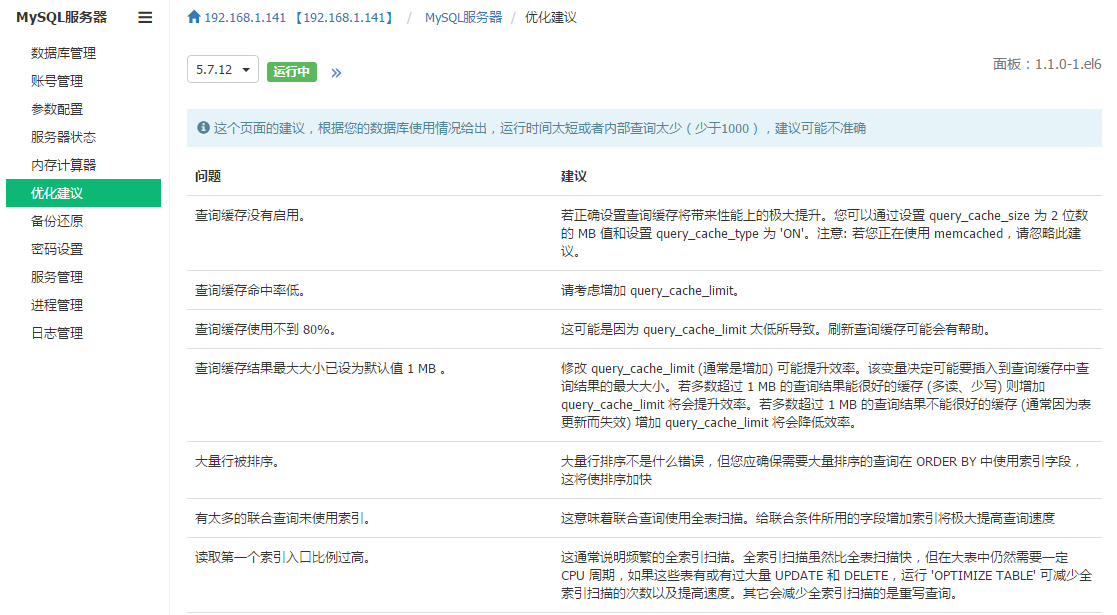Click the 面板：1.1.0-1.el6 version text
The image size is (1117, 615).
[1046, 64]
